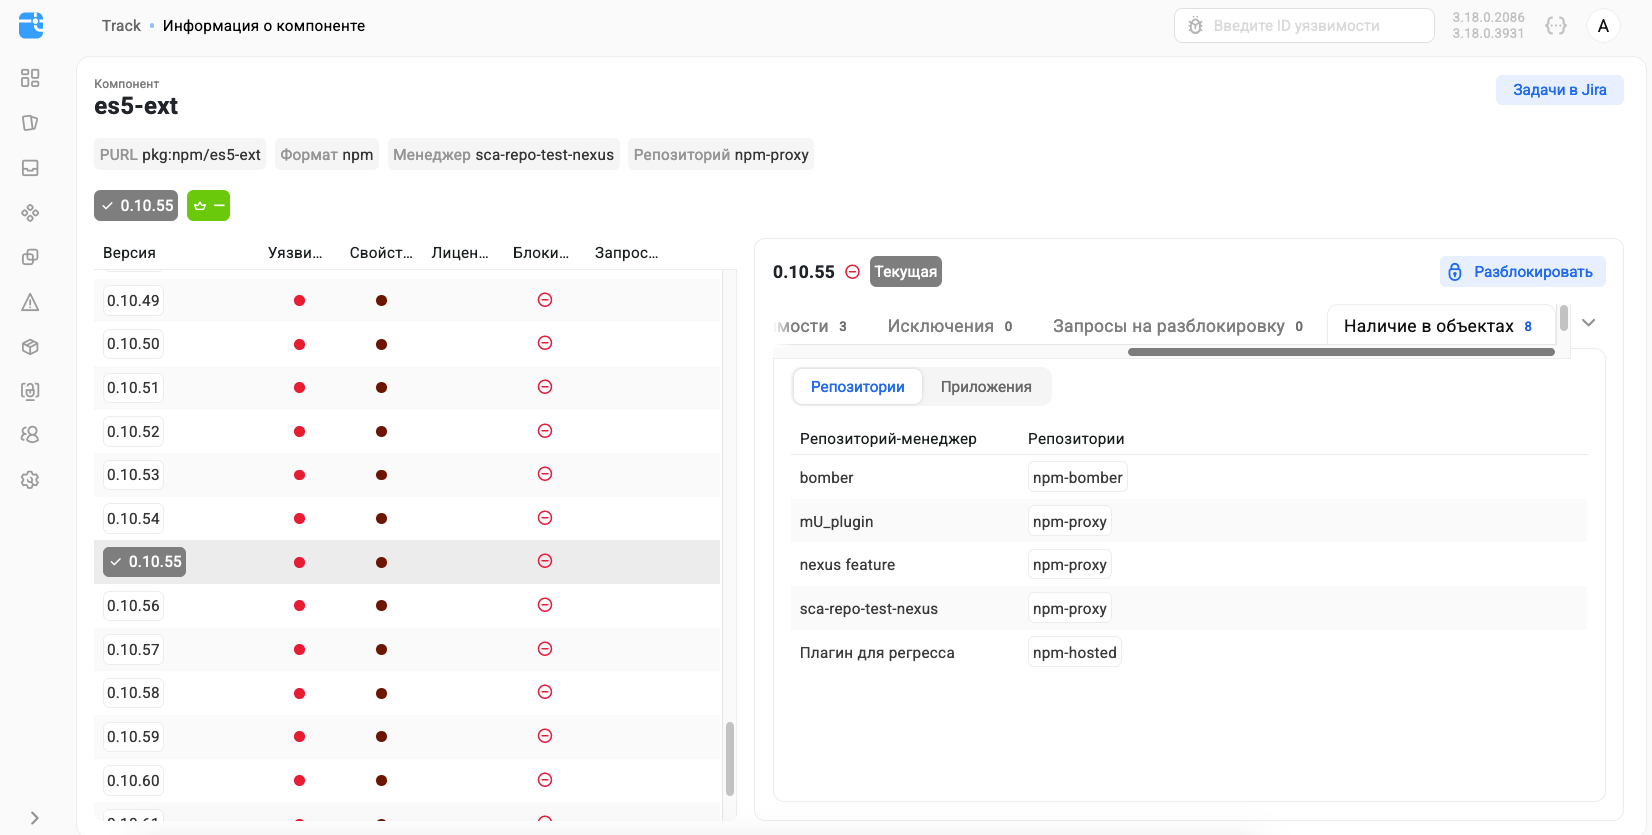Click the npm-bomber repository tag
Screen dimensions: 1652x835
1077,478
